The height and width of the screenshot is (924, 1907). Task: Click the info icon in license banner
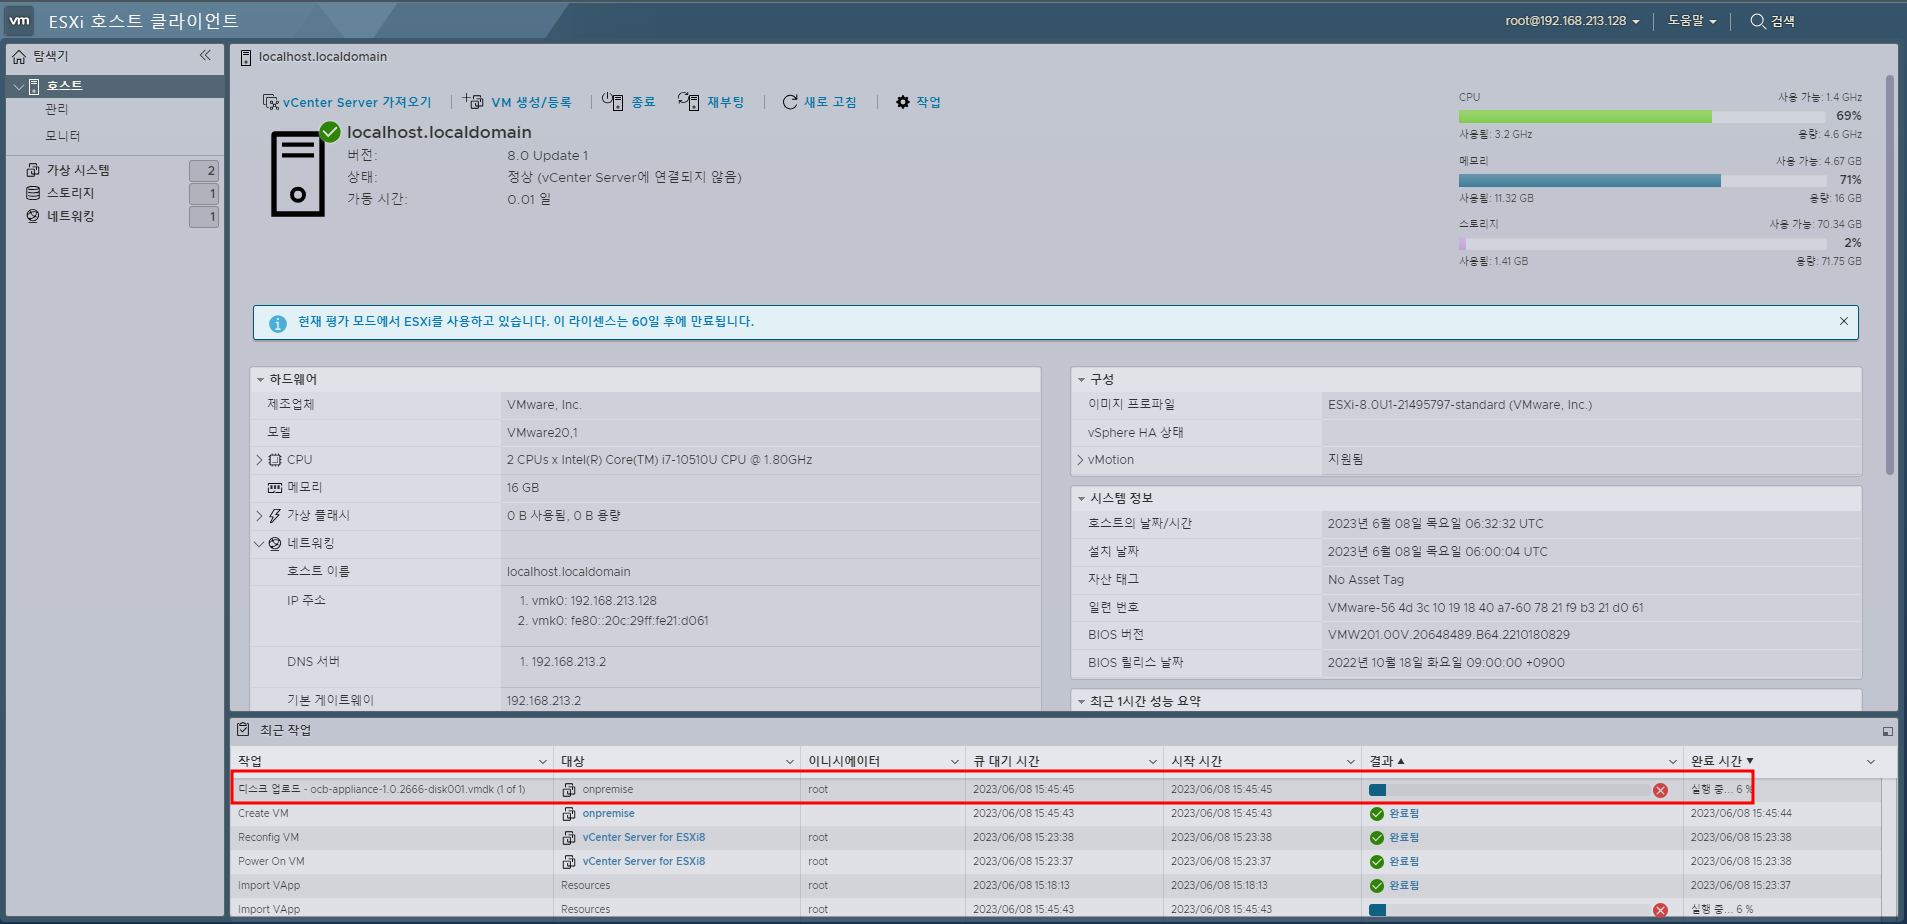tap(278, 323)
